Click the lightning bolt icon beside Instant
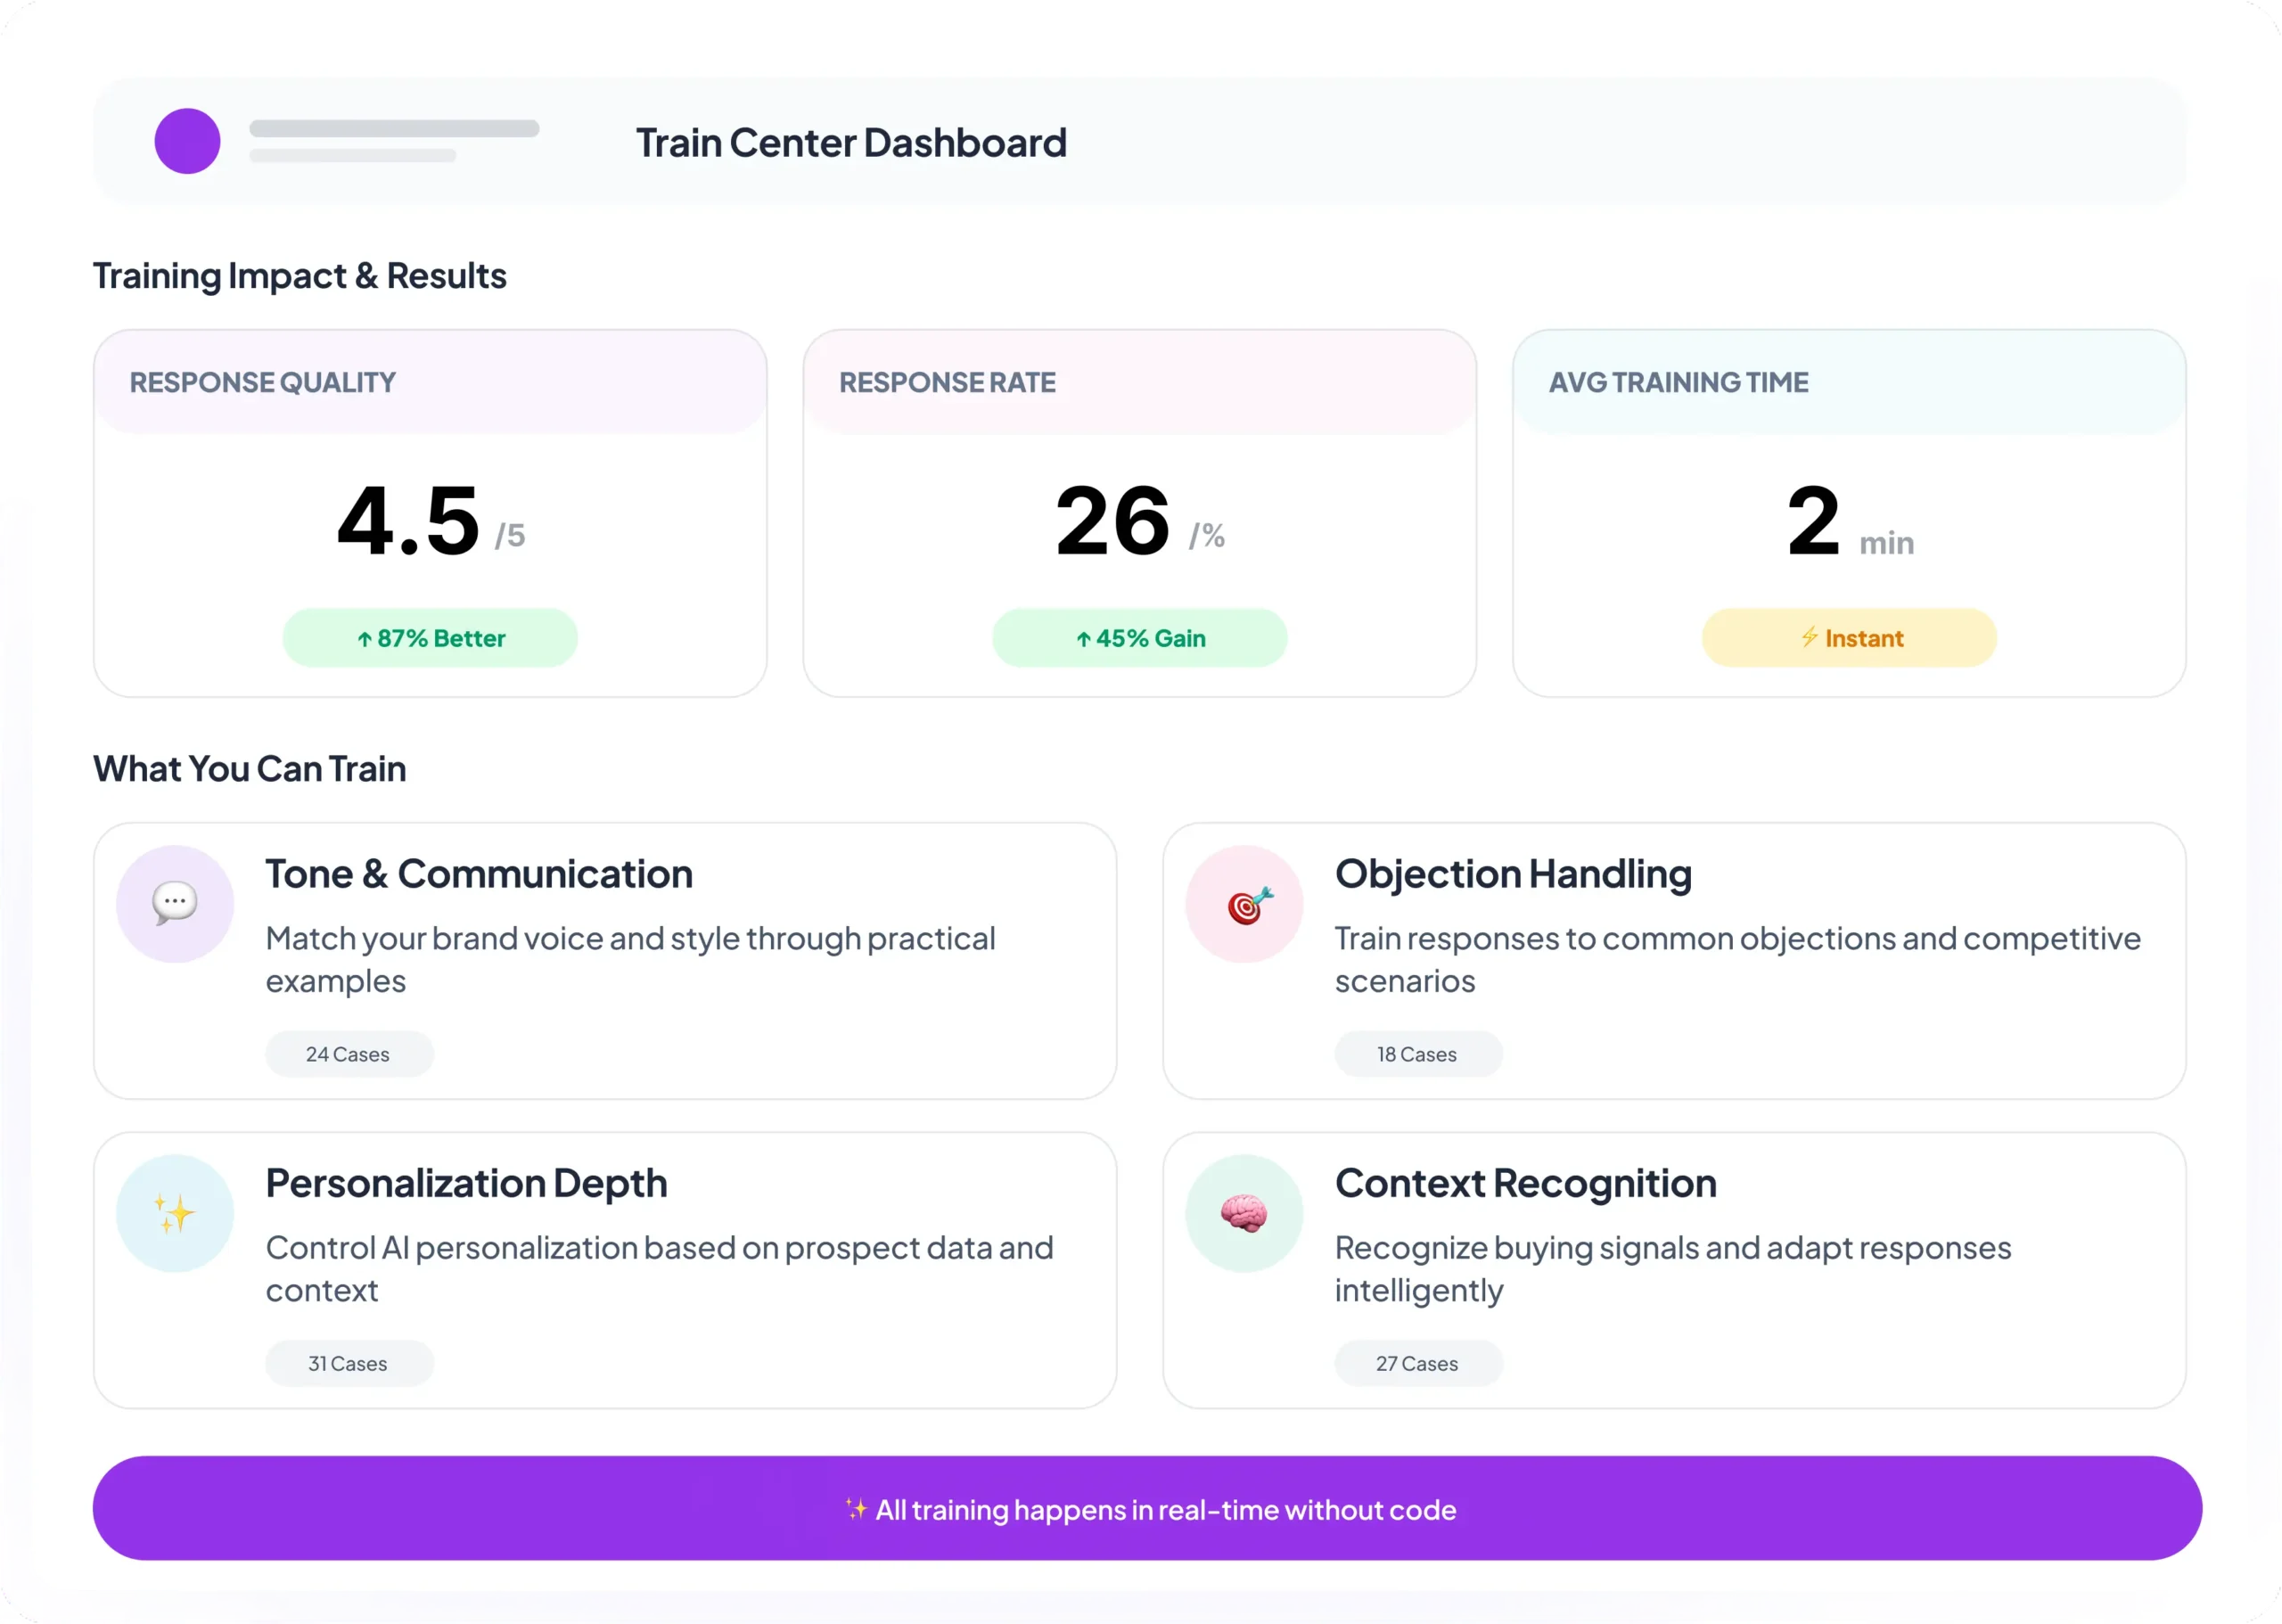This screenshot has width=2282, height=1624. point(1809,637)
